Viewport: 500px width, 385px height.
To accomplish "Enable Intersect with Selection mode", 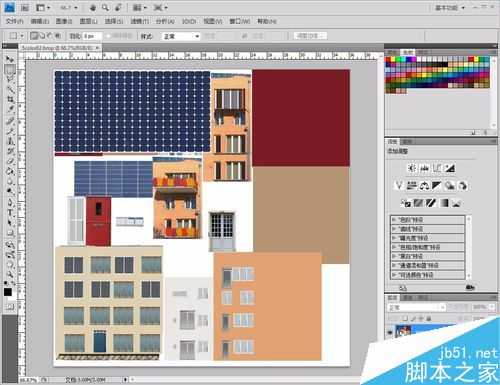I will click(x=58, y=35).
